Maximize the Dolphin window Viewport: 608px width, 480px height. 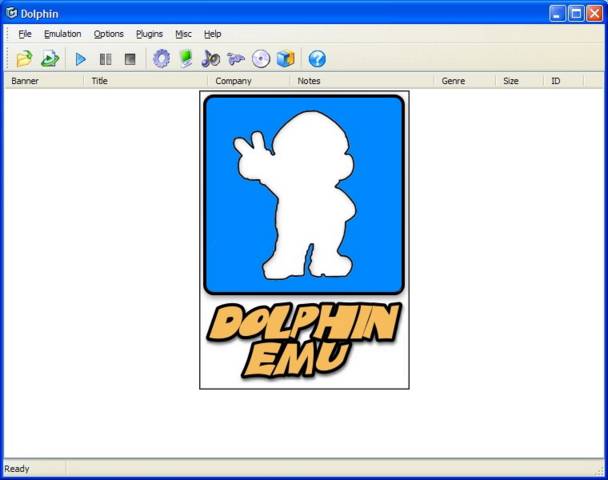coord(576,14)
